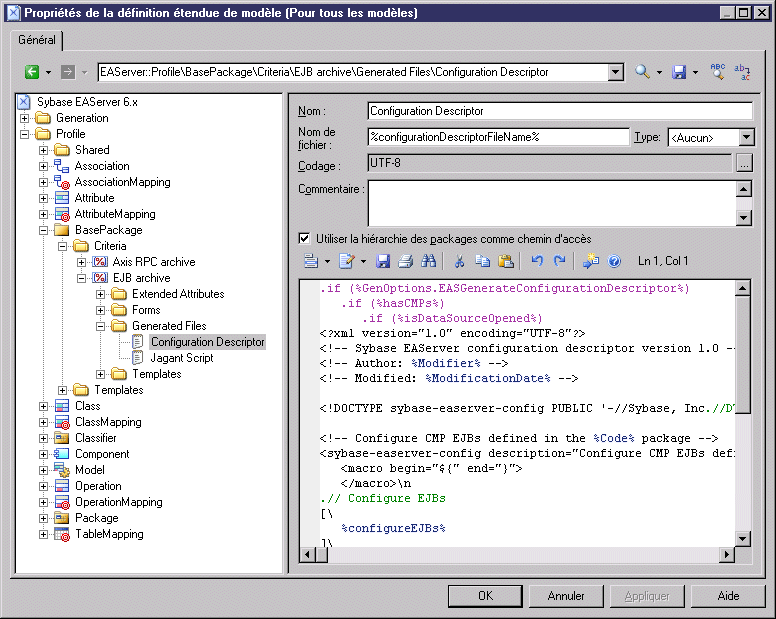Image resolution: width=776 pixels, height=619 pixels.
Task: Click the ab-ac replace-in-items icon
Action: tap(742, 72)
